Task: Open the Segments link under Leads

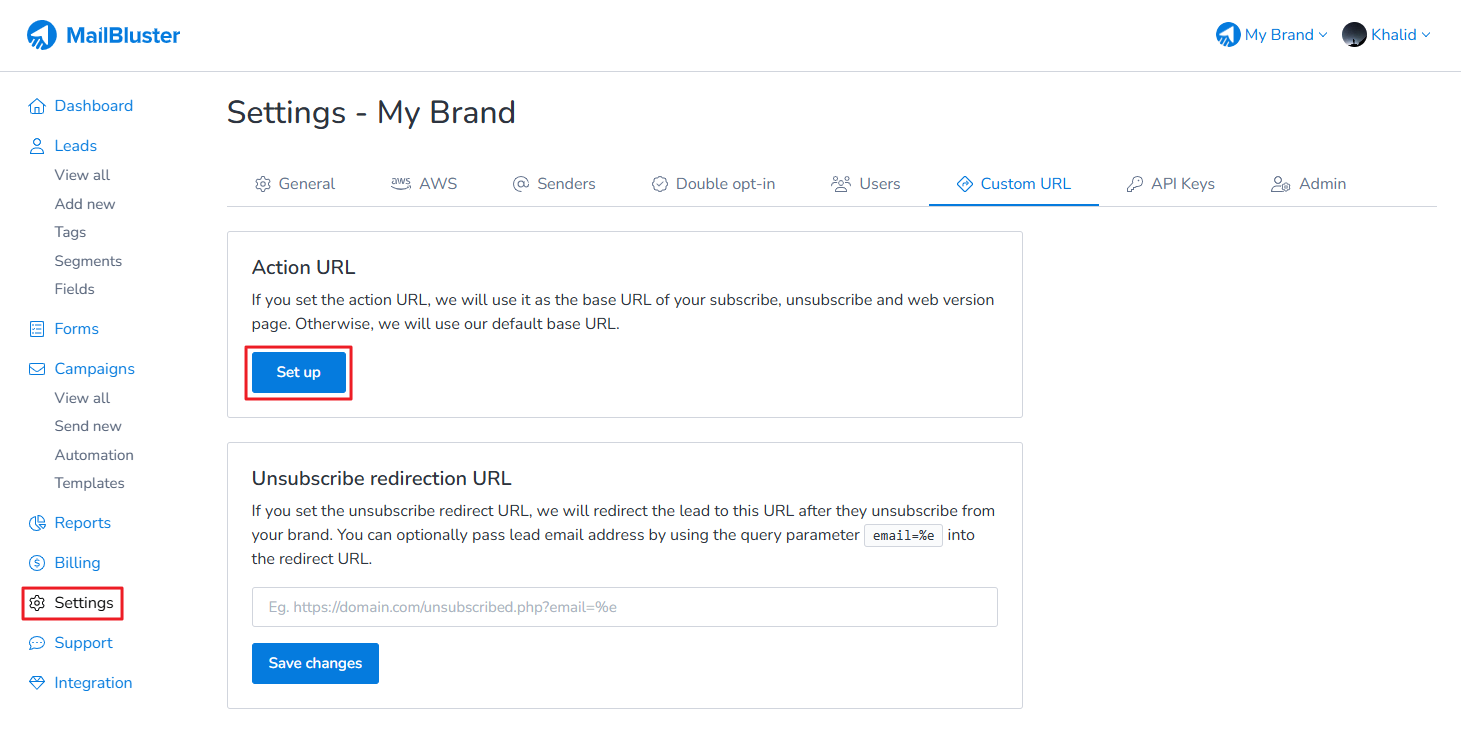Action: point(88,261)
